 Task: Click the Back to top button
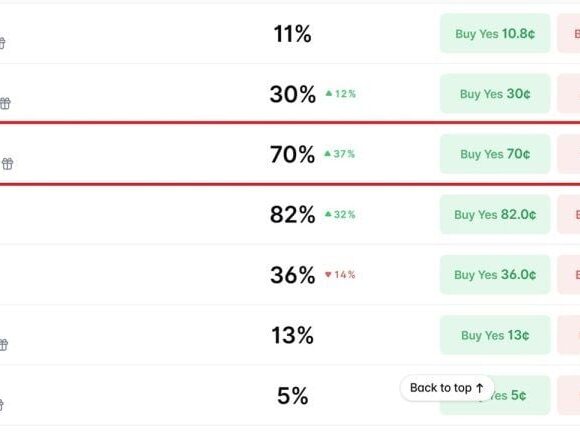[x=447, y=388]
